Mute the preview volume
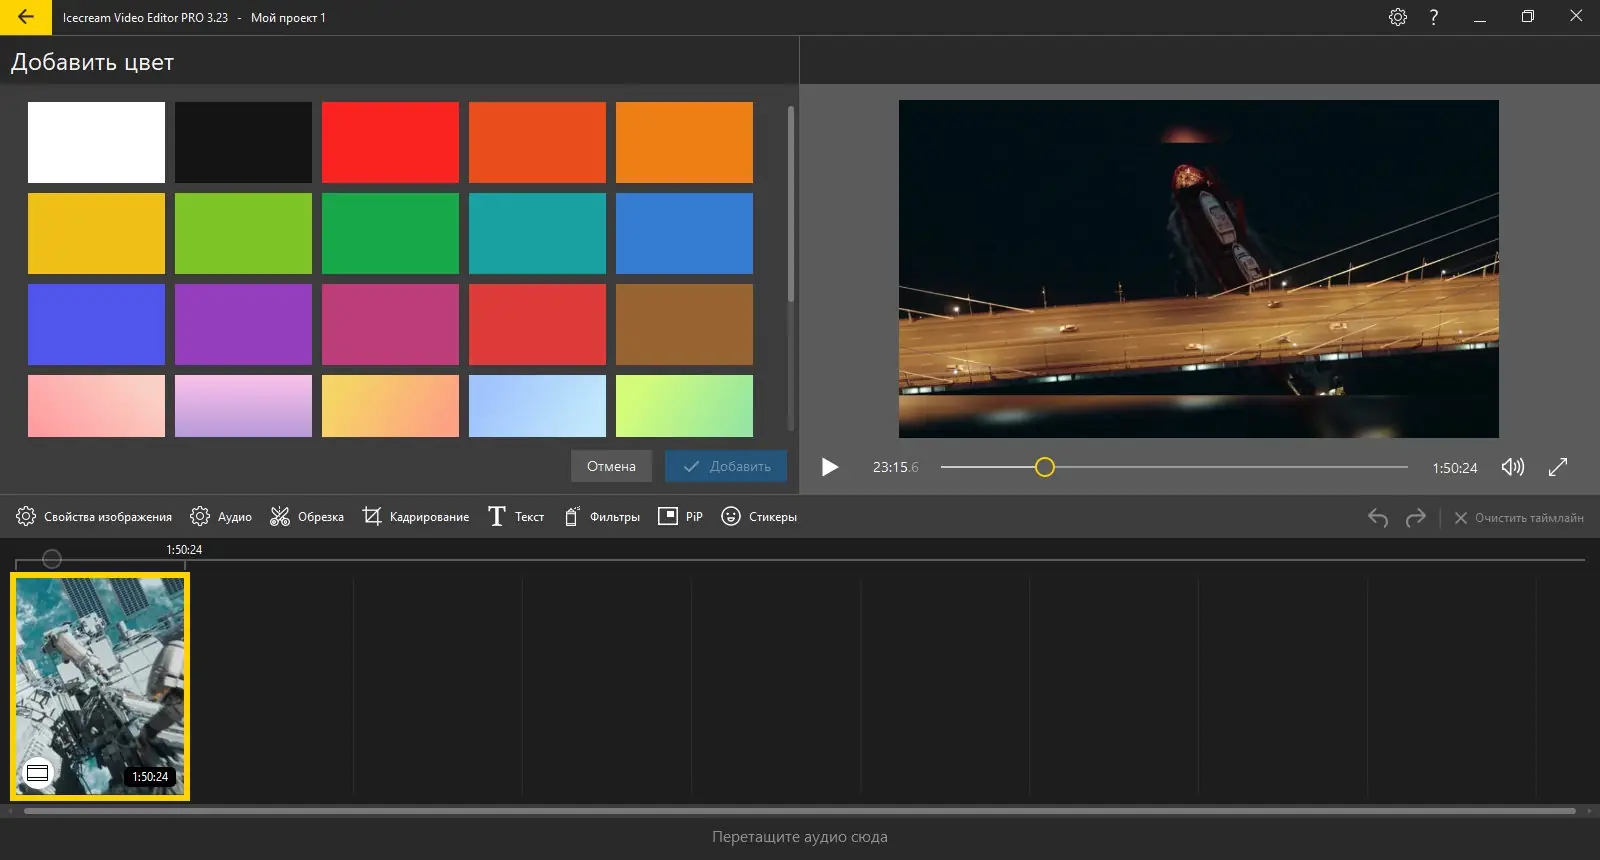This screenshot has height=860, width=1600. 1512,467
